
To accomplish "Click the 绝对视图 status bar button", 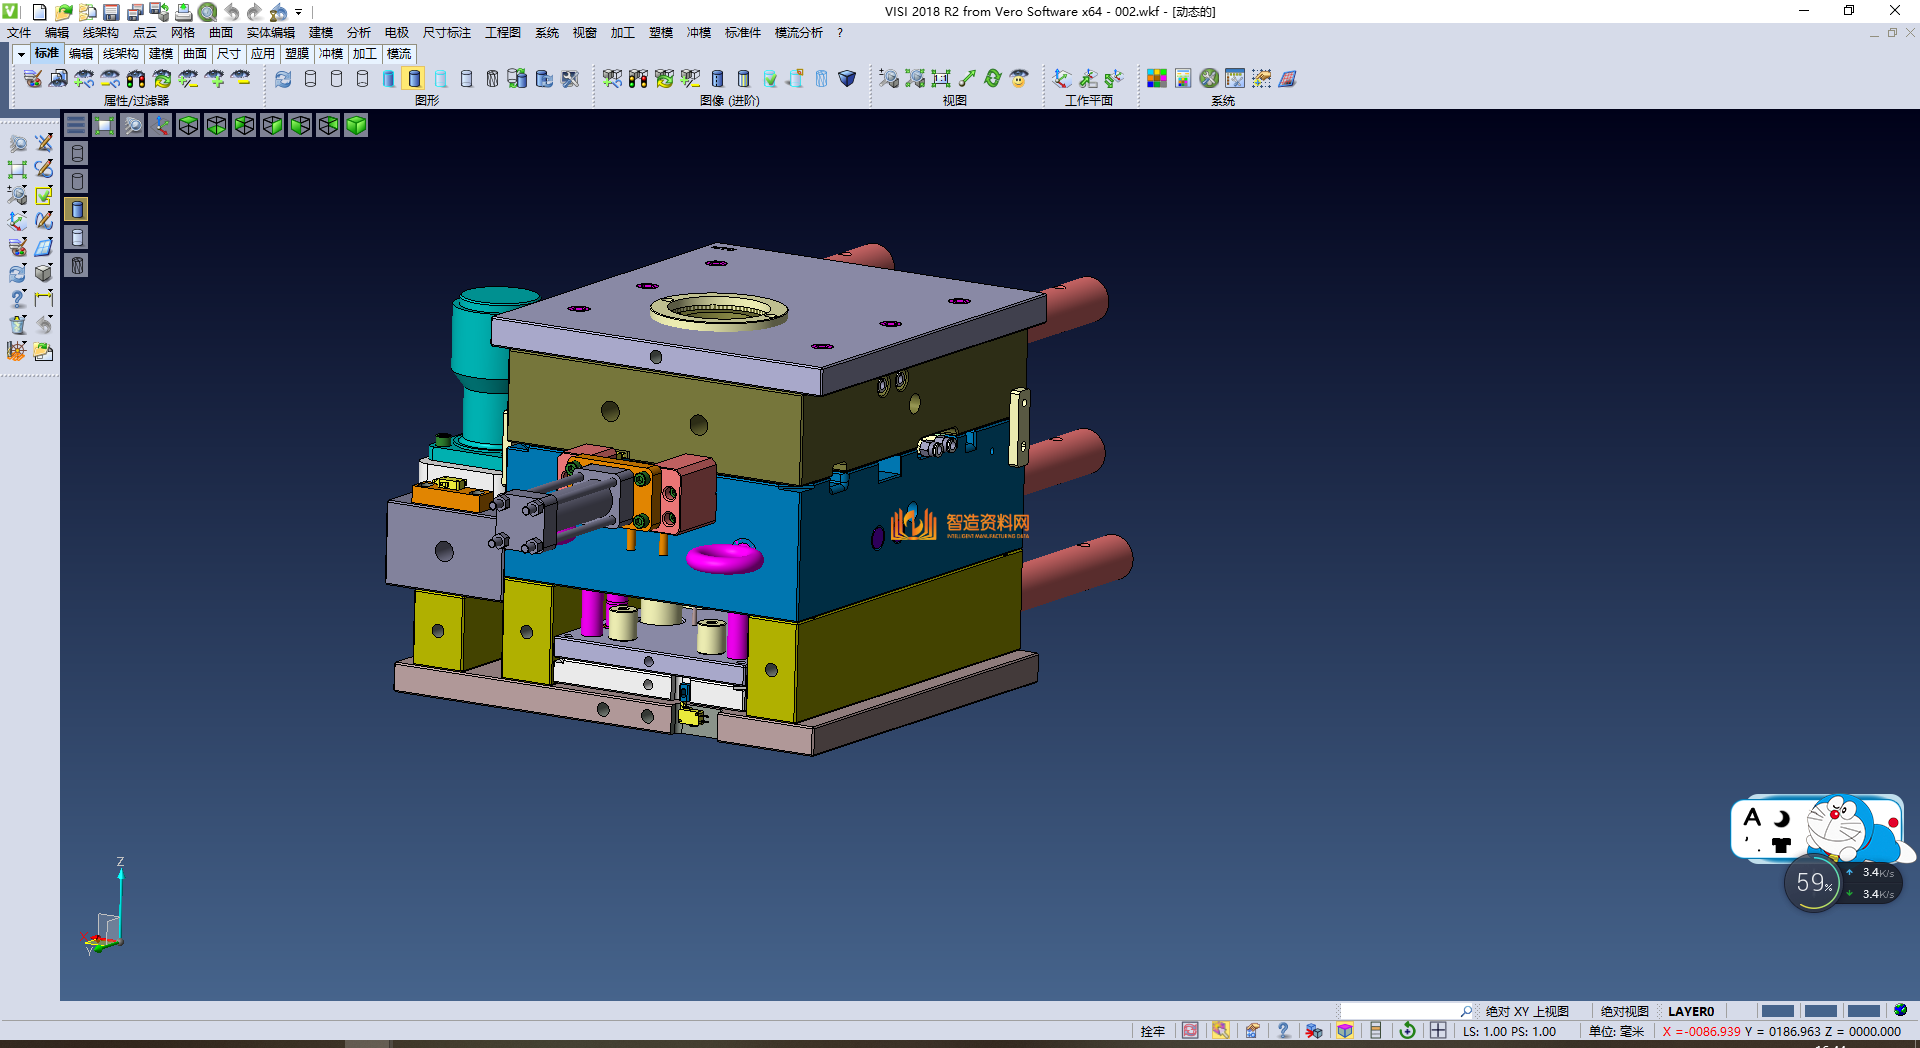I will (1624, 1011).
